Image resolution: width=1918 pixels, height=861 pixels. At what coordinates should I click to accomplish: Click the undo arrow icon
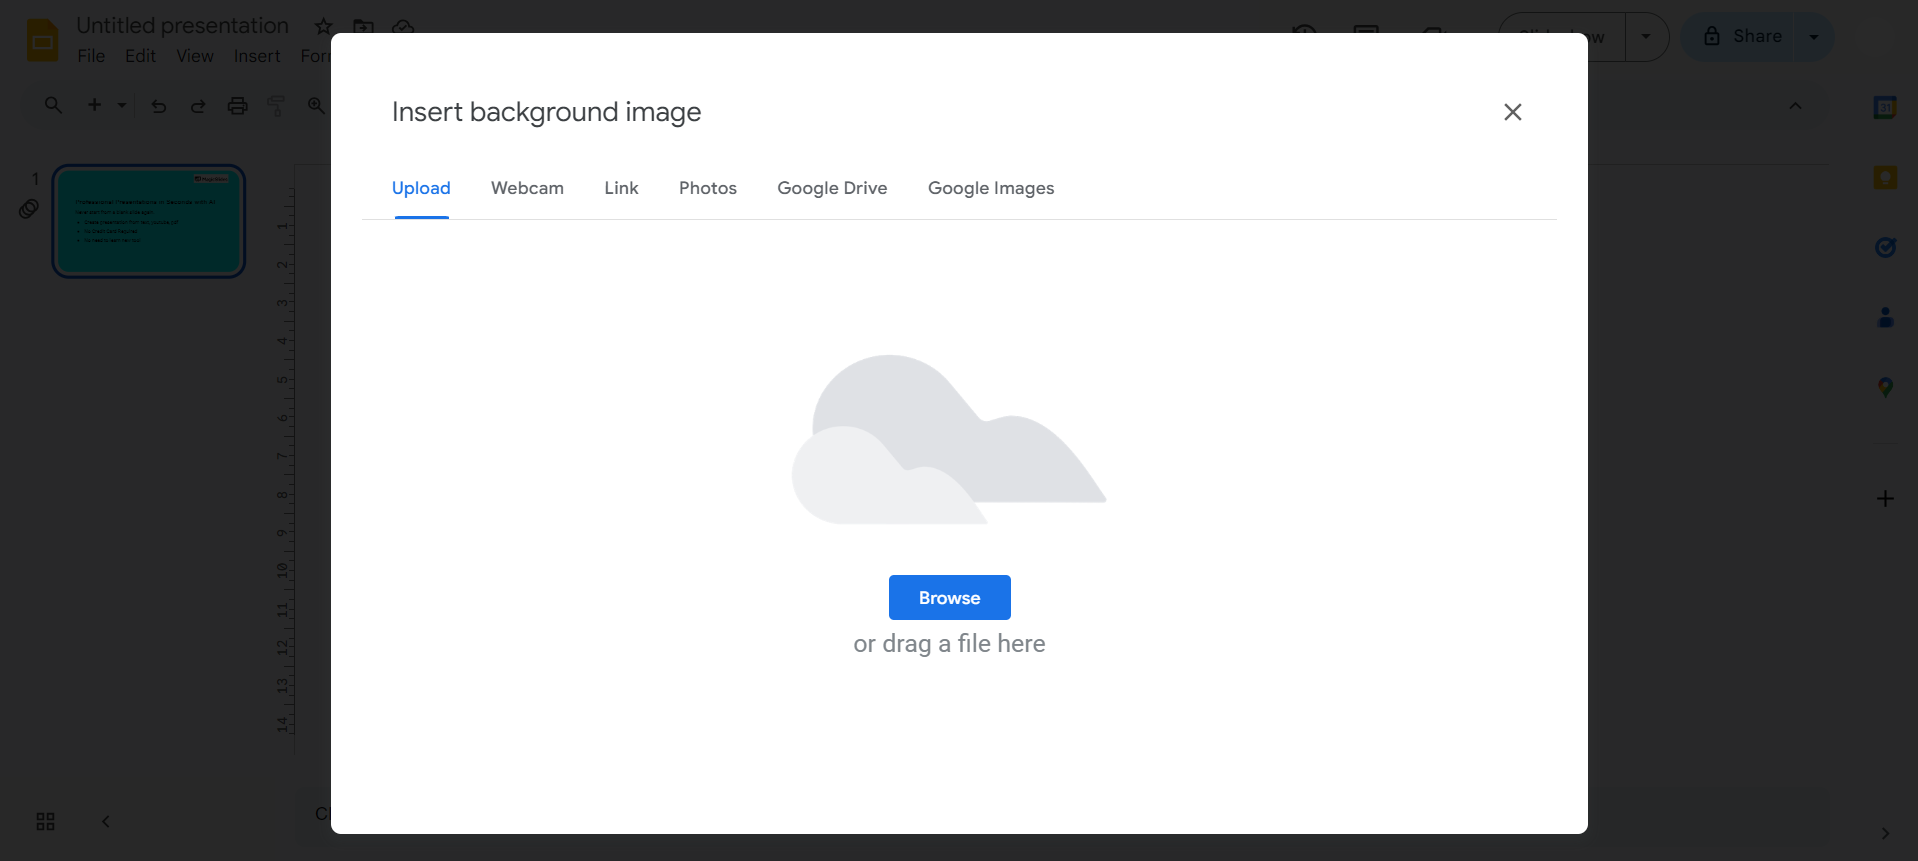tap(159, 105)
